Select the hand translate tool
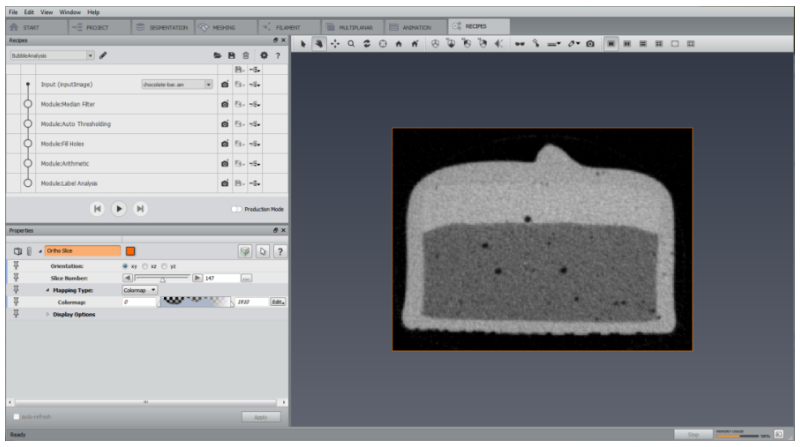Screen dimensions: 800x447 pyautogui.click(x=319, y=44)
